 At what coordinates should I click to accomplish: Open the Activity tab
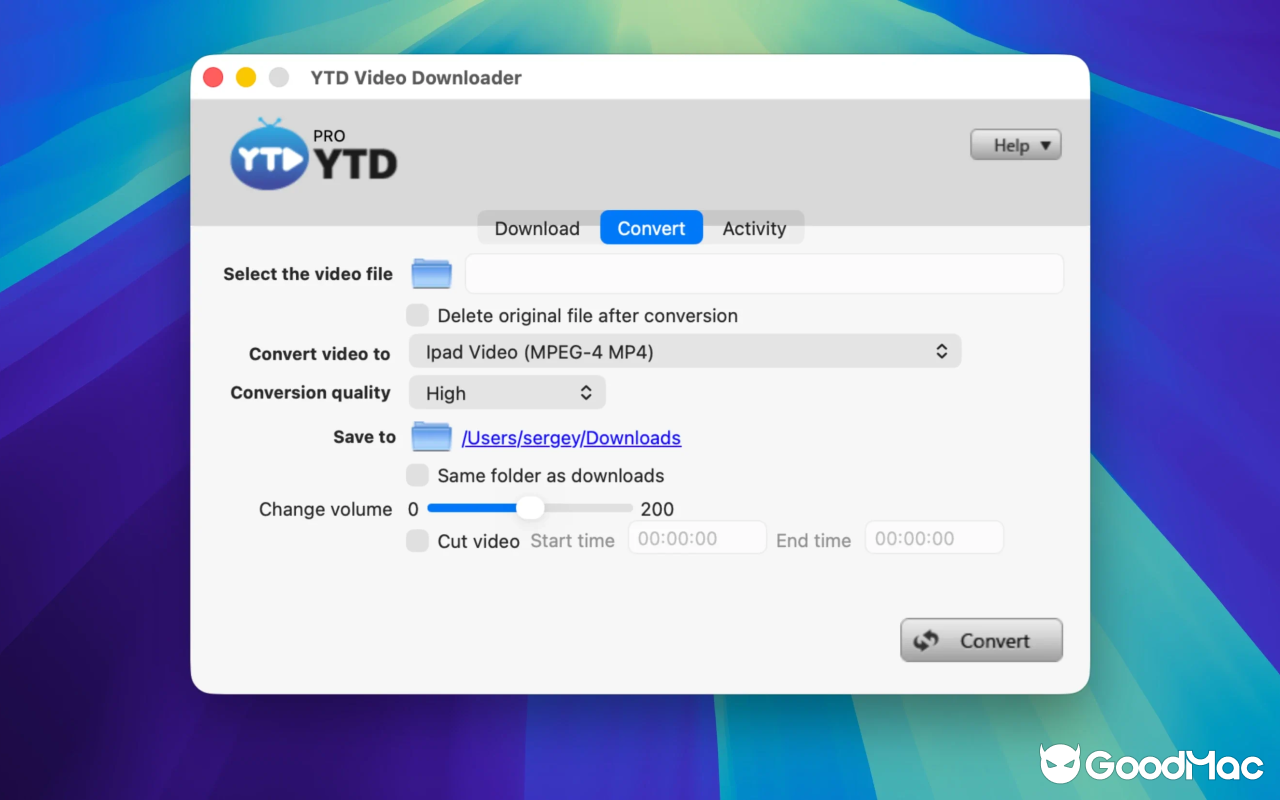click(x=754, y=227)
